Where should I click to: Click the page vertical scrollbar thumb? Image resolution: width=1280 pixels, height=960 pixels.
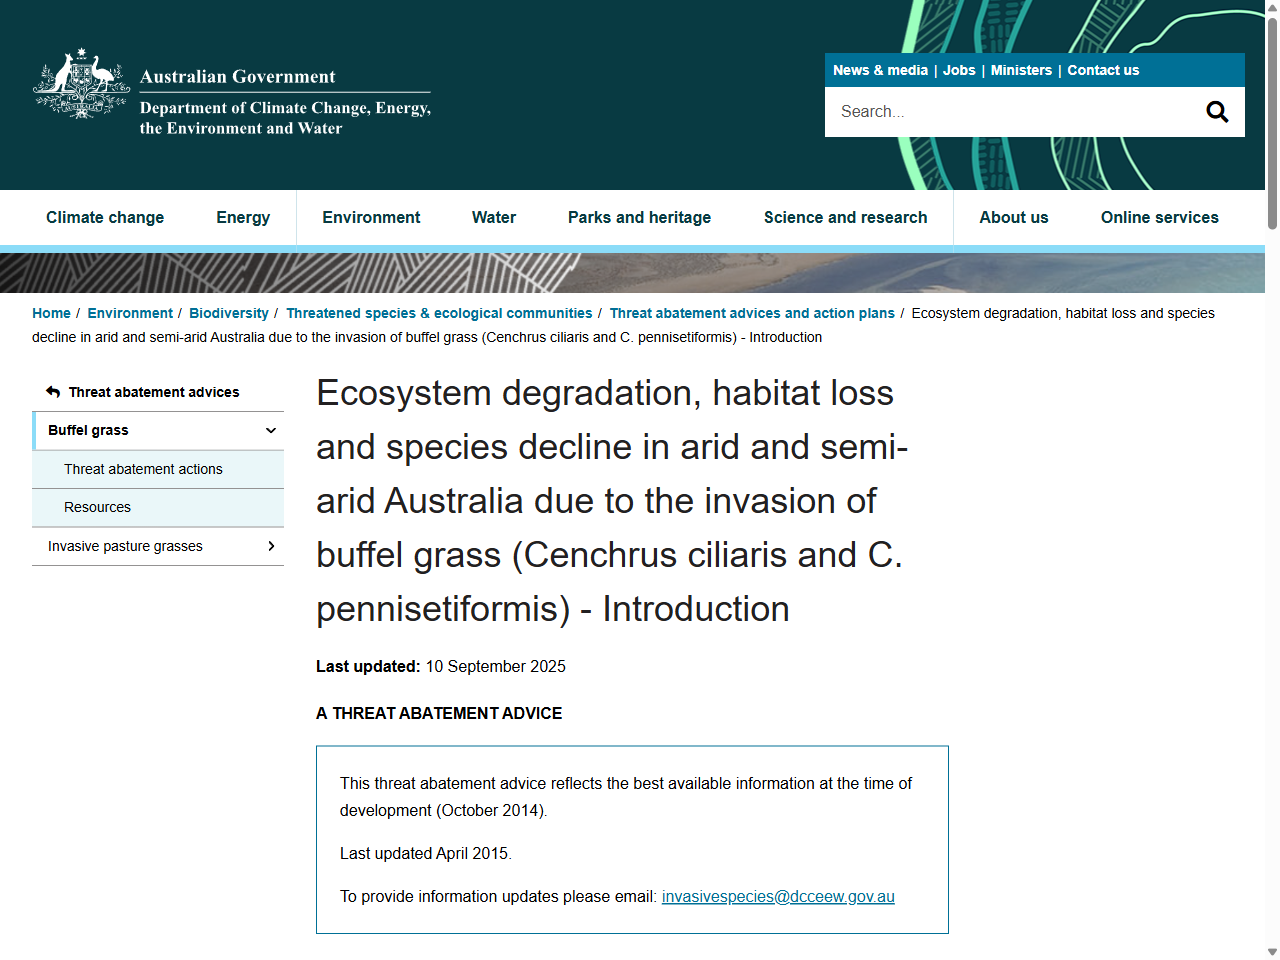point(1272,125)
